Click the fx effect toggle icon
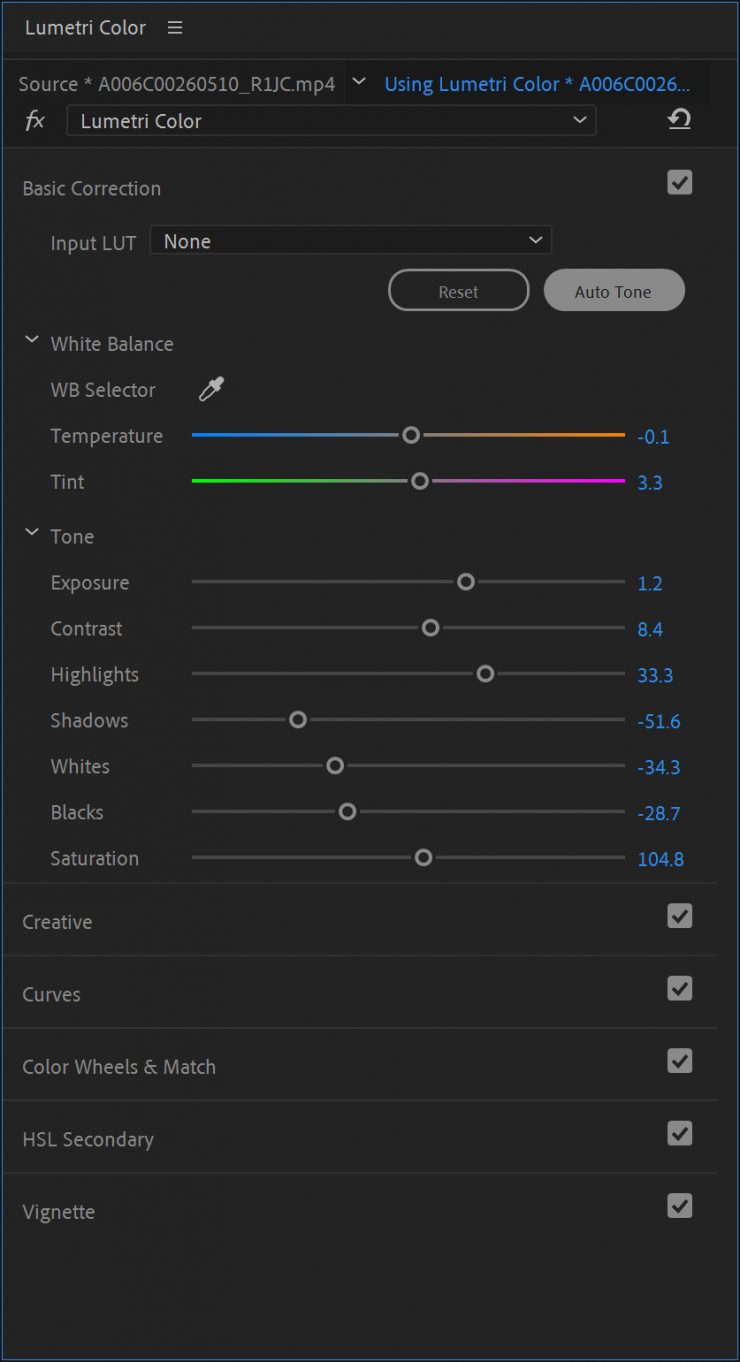The height and width of the screenshot is (1362, 740). click(35, 121)
